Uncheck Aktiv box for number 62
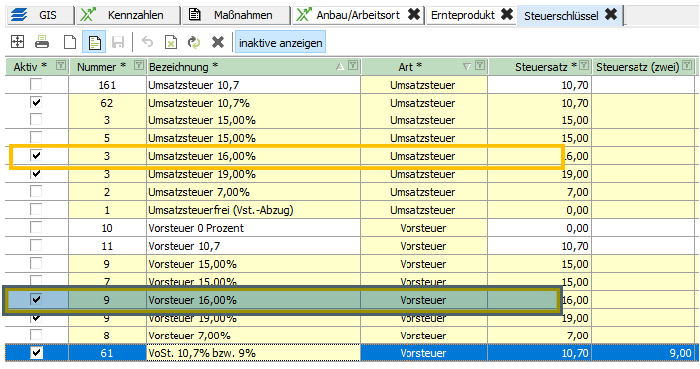This screenshot has height=369, width=700. point(36,103)
